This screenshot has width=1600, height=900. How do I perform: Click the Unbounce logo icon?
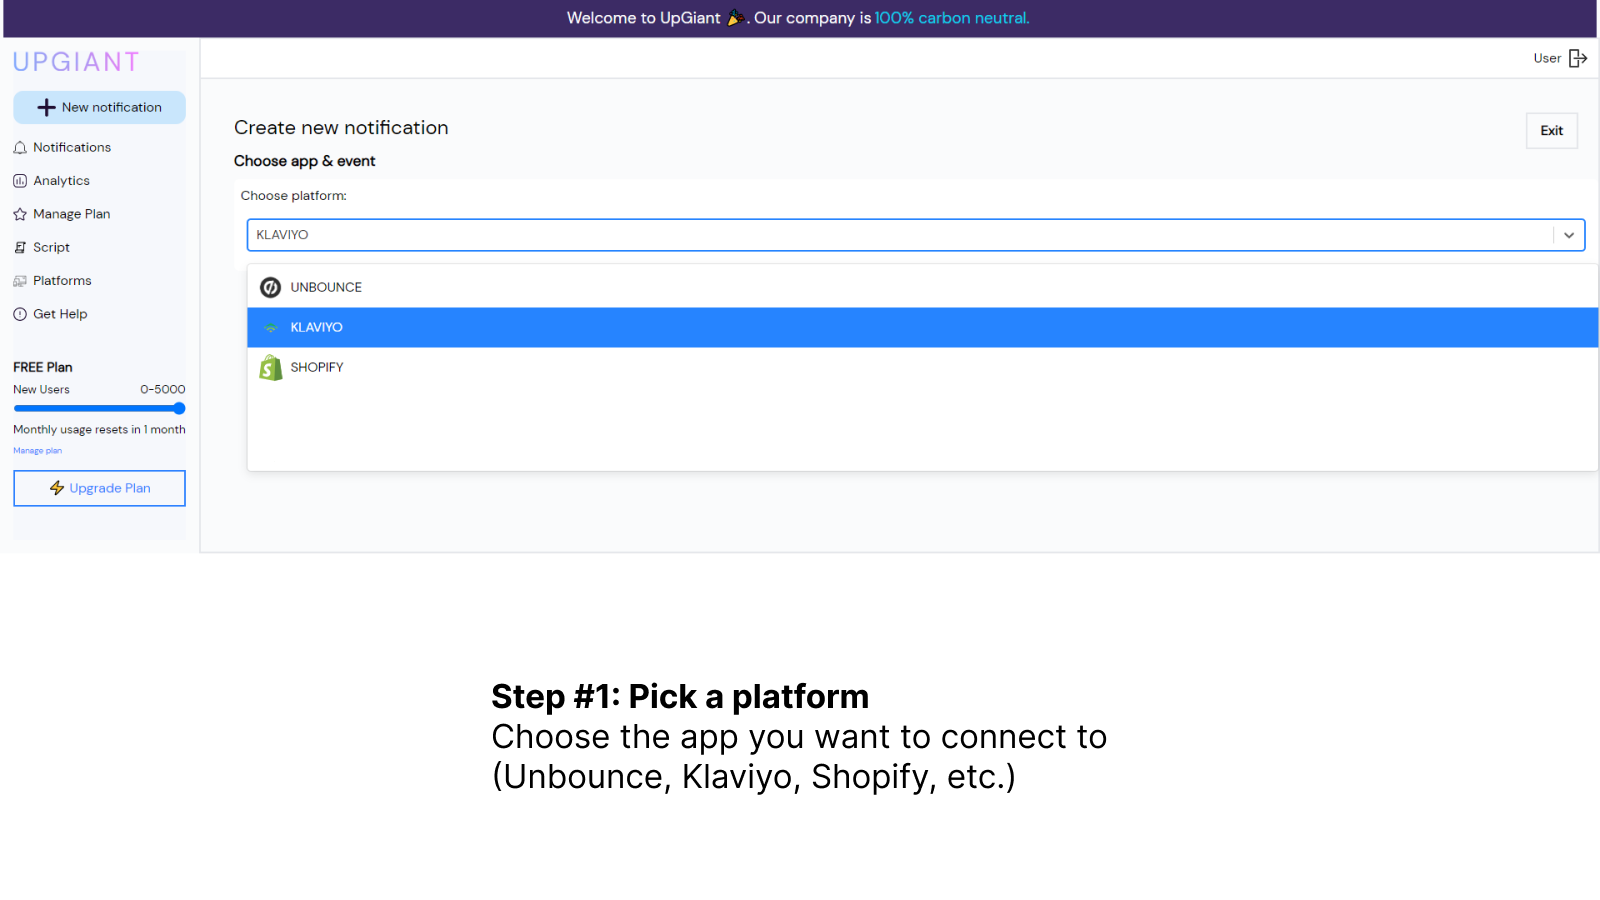pyautogui.click(x=270, y=287)
